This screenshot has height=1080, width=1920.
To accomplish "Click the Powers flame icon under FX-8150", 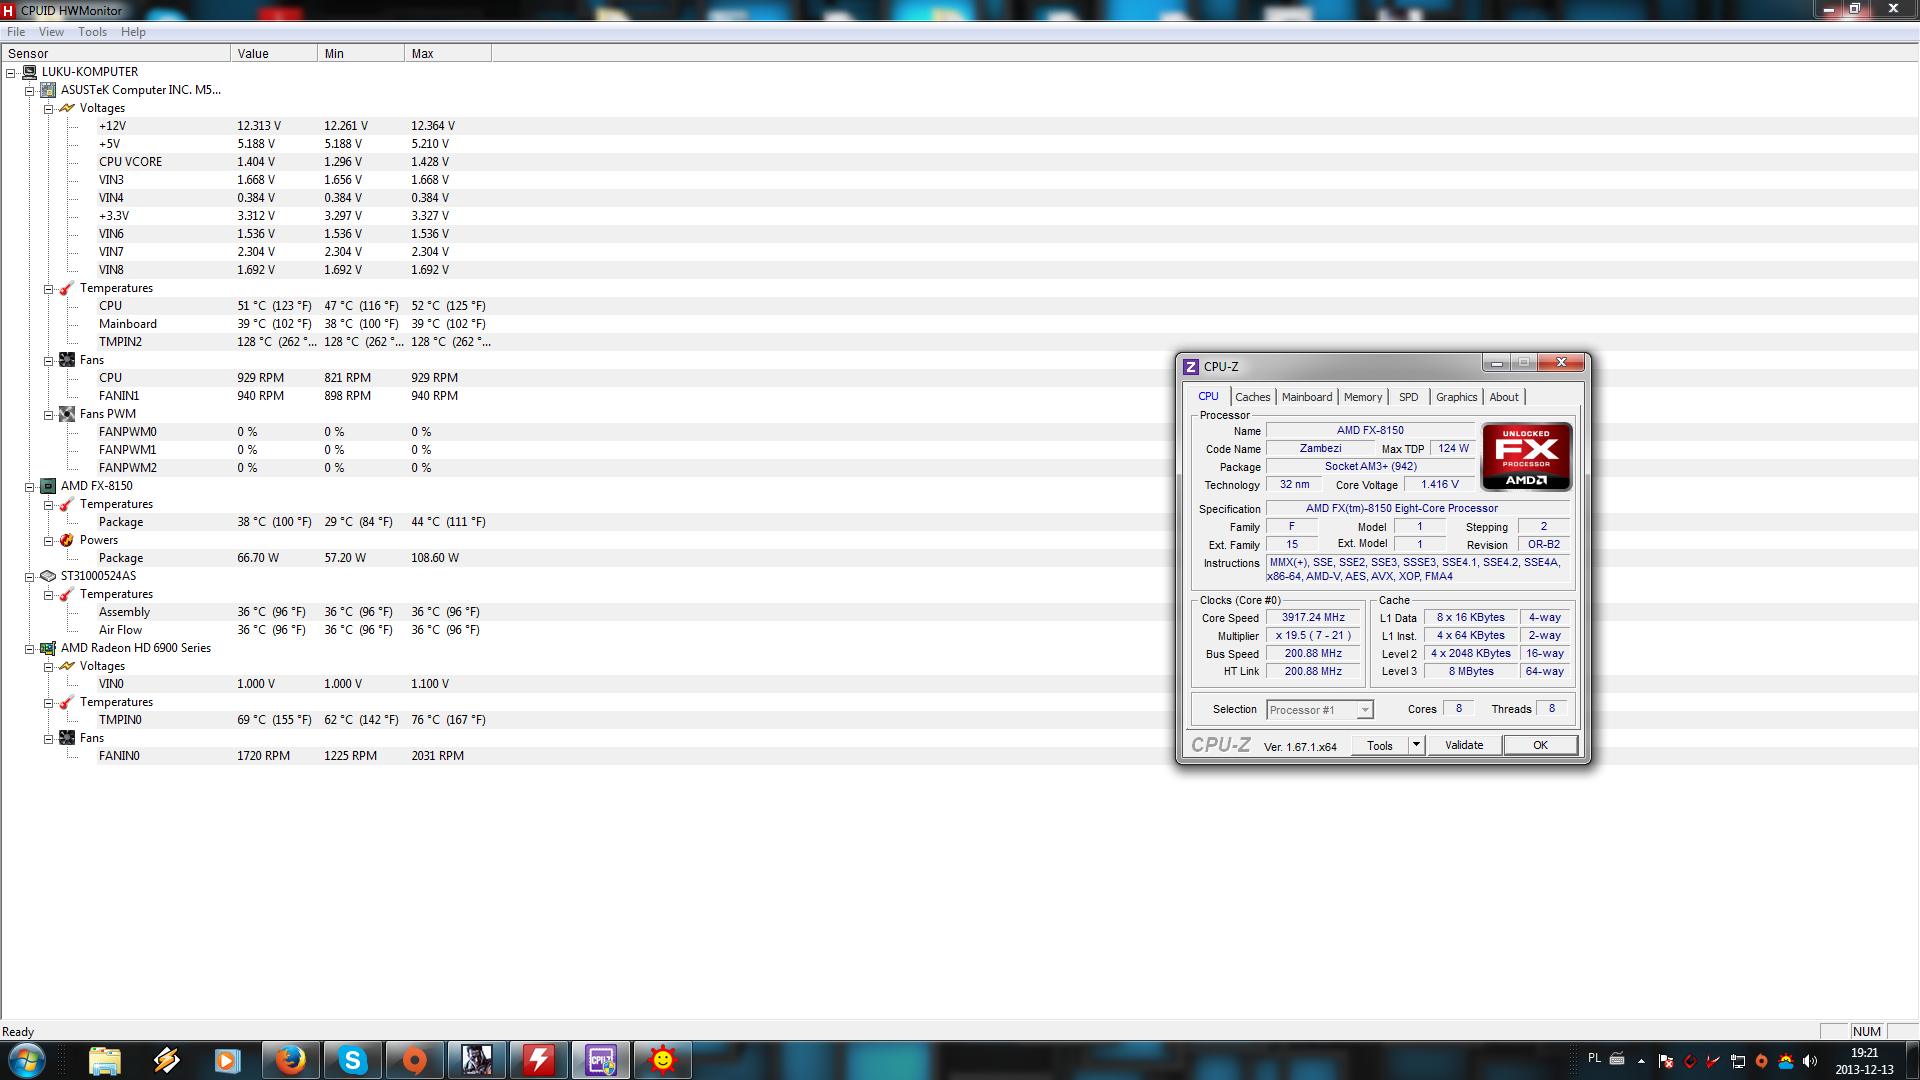I will 67,540.
